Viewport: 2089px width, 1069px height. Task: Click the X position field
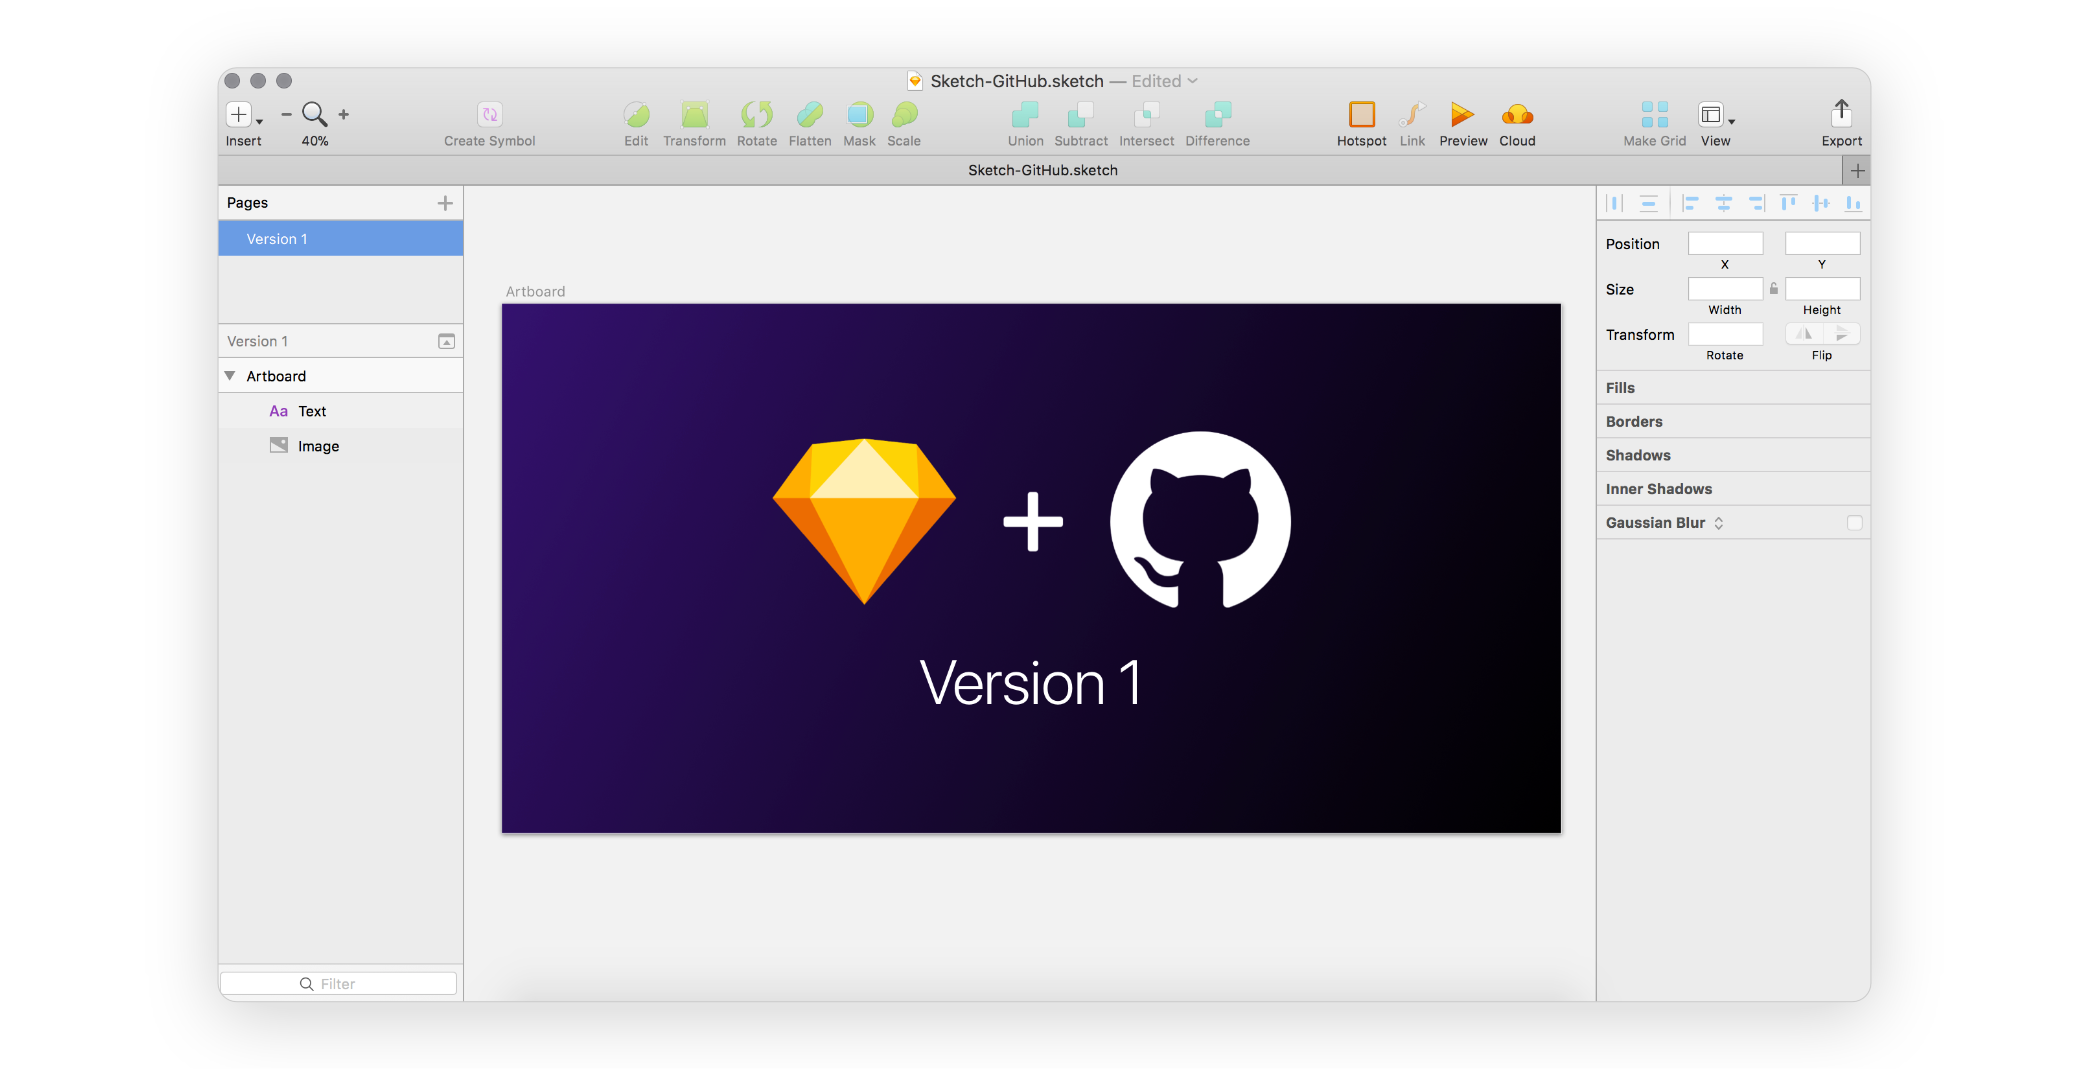tap(1725, 243)
